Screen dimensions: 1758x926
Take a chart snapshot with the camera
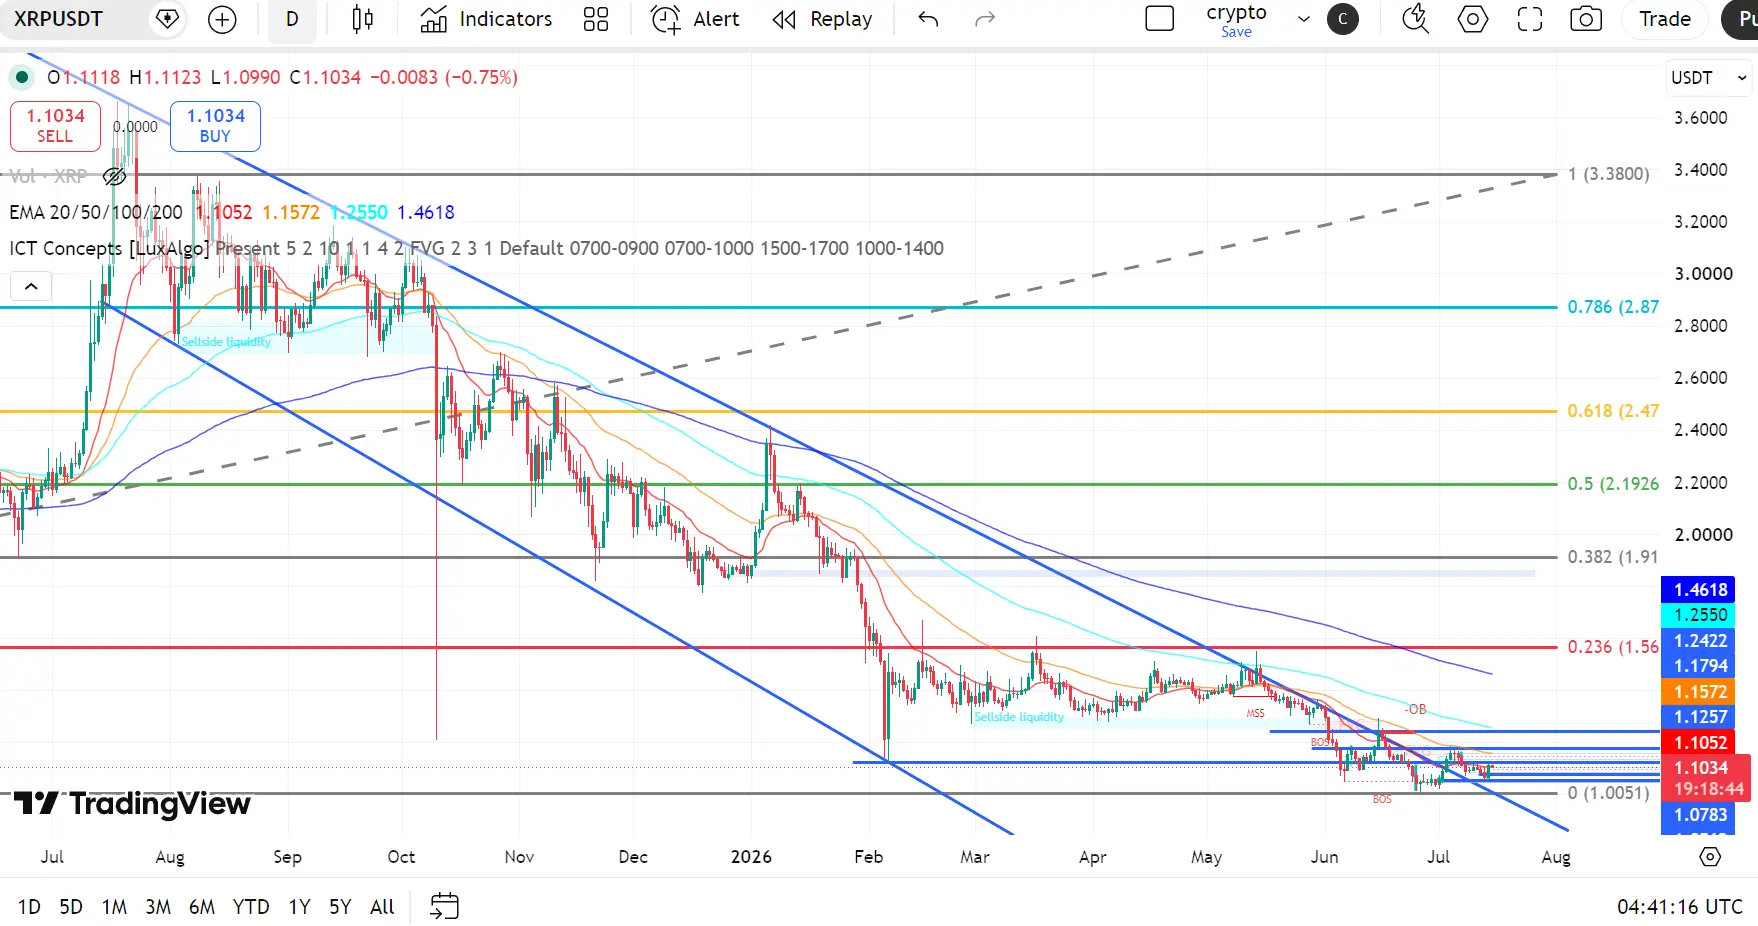tap(1586, 19)
